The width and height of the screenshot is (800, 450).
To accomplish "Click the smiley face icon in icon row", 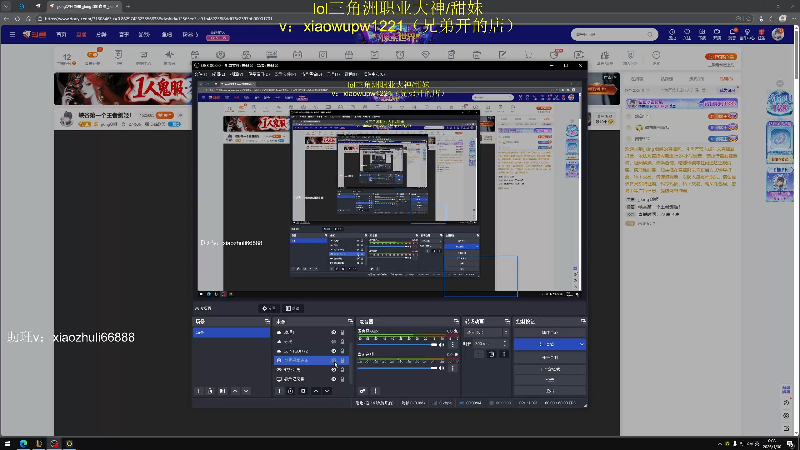I will pyautogui.click(x=656, y=55).
